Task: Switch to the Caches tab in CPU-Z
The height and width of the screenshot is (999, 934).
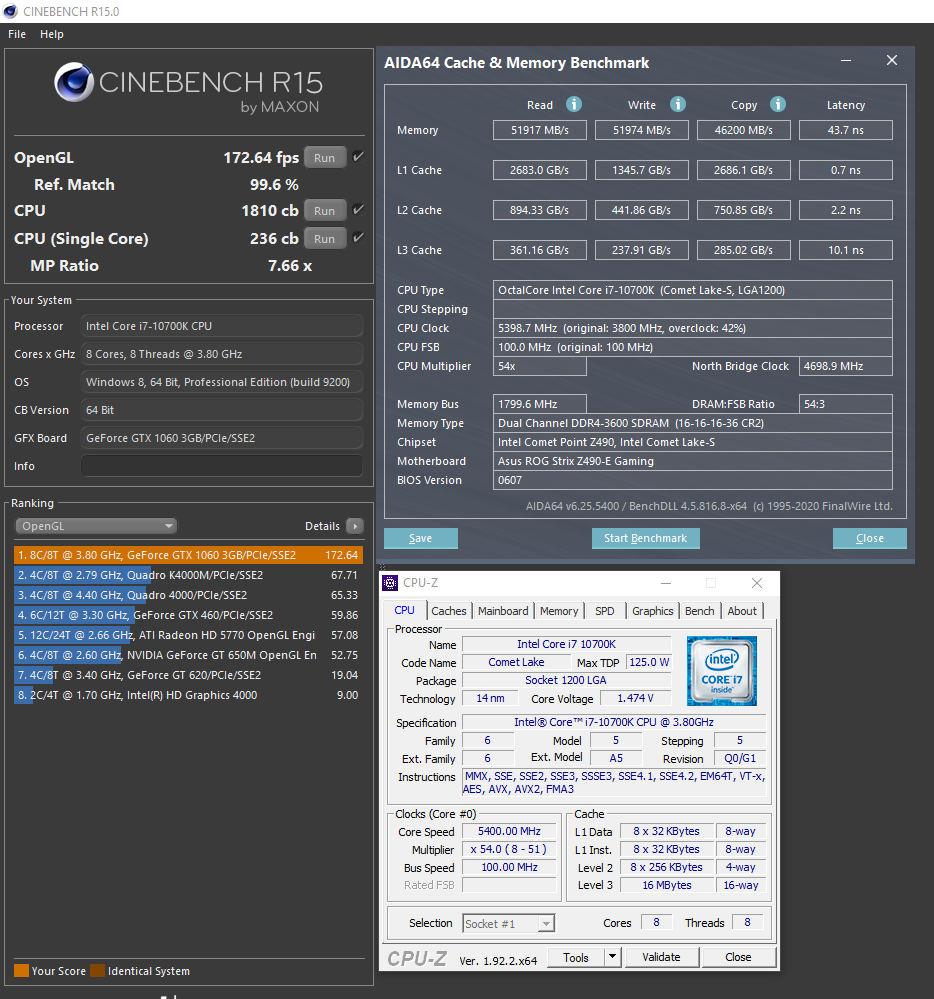Action: pos(449,610)
